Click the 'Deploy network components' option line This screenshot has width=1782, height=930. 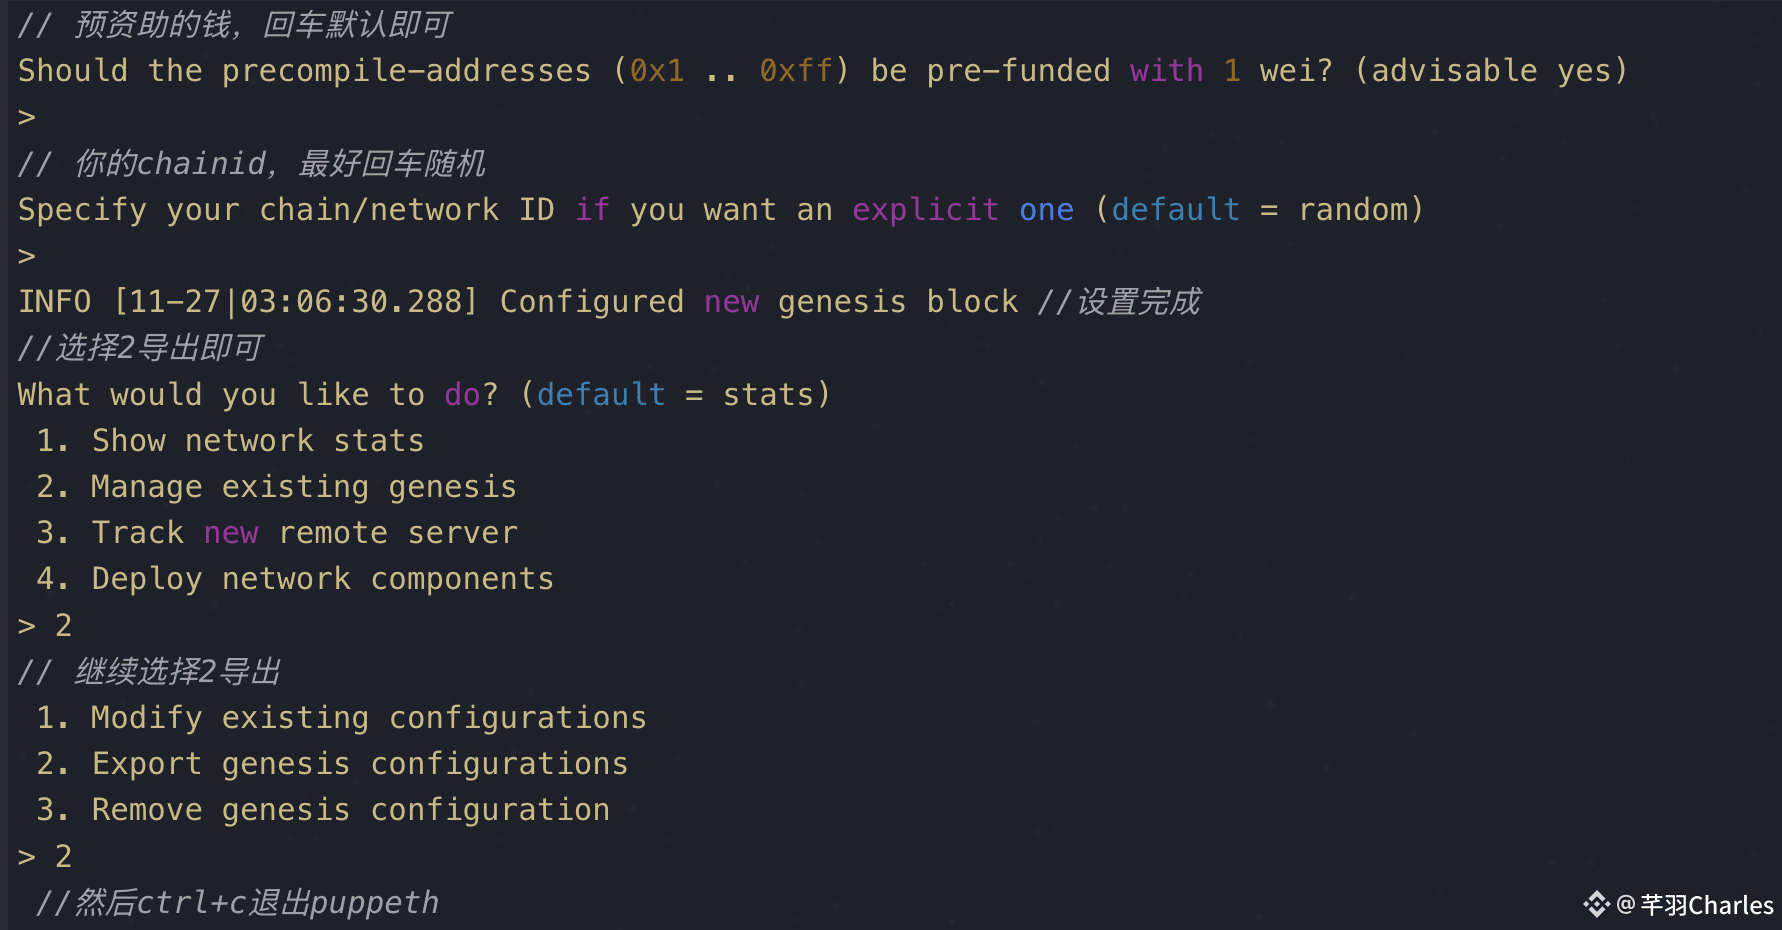(x=322, y=579)
